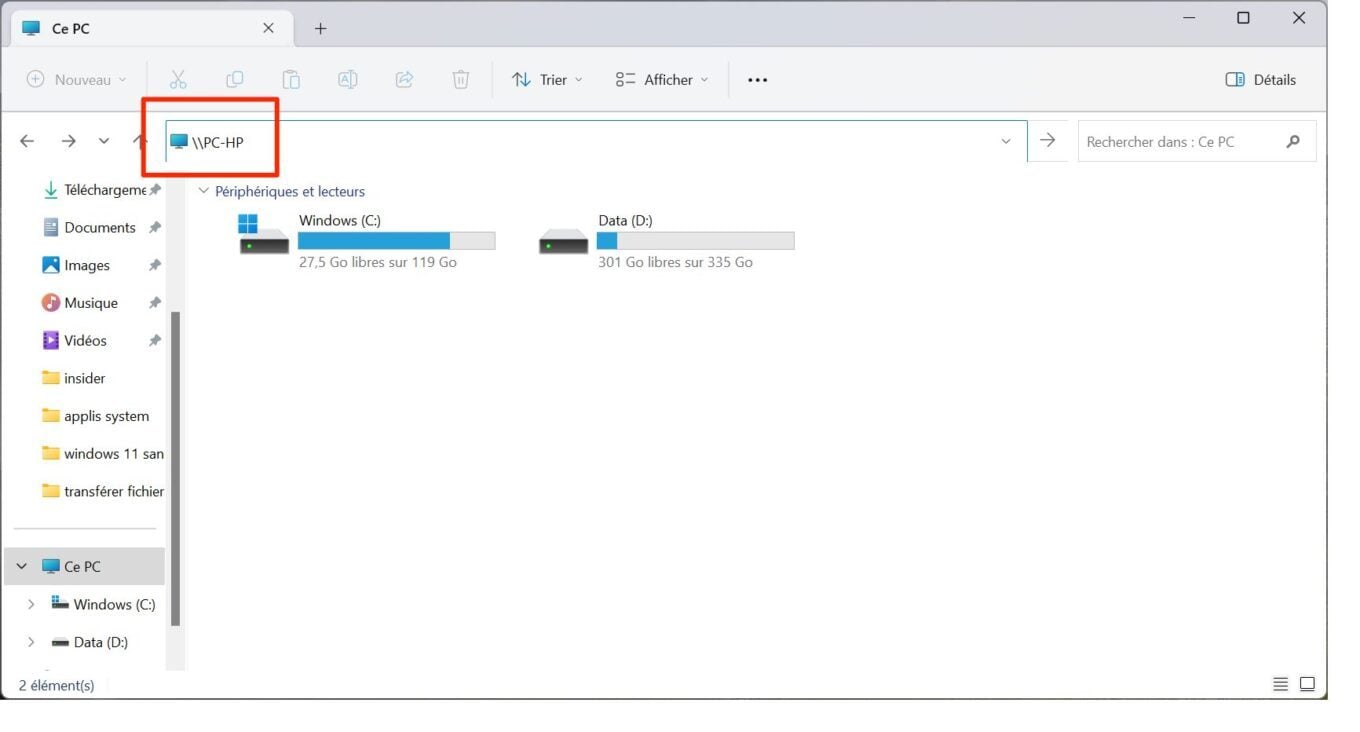The image size is (1360, 732).
Task: Click the text 27,5 Go libres sur 119 Go
Action: [378, 262]
